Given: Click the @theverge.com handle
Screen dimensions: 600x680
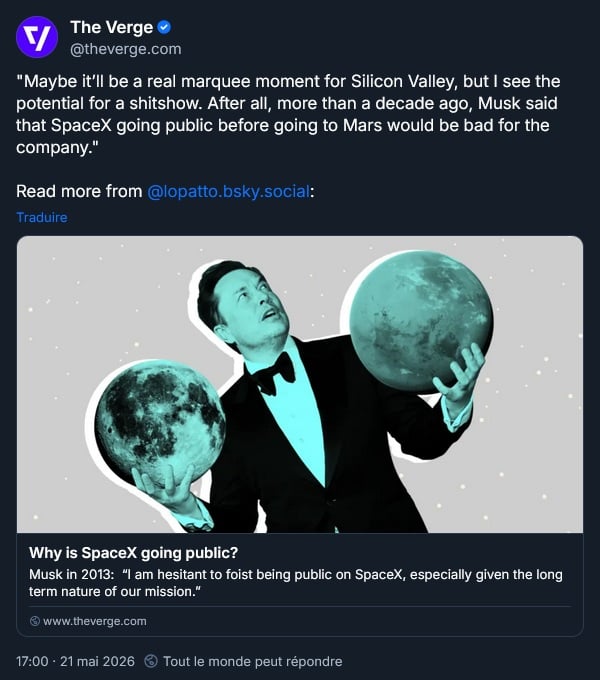Looking at the screenshot, I should coord(126,49).
